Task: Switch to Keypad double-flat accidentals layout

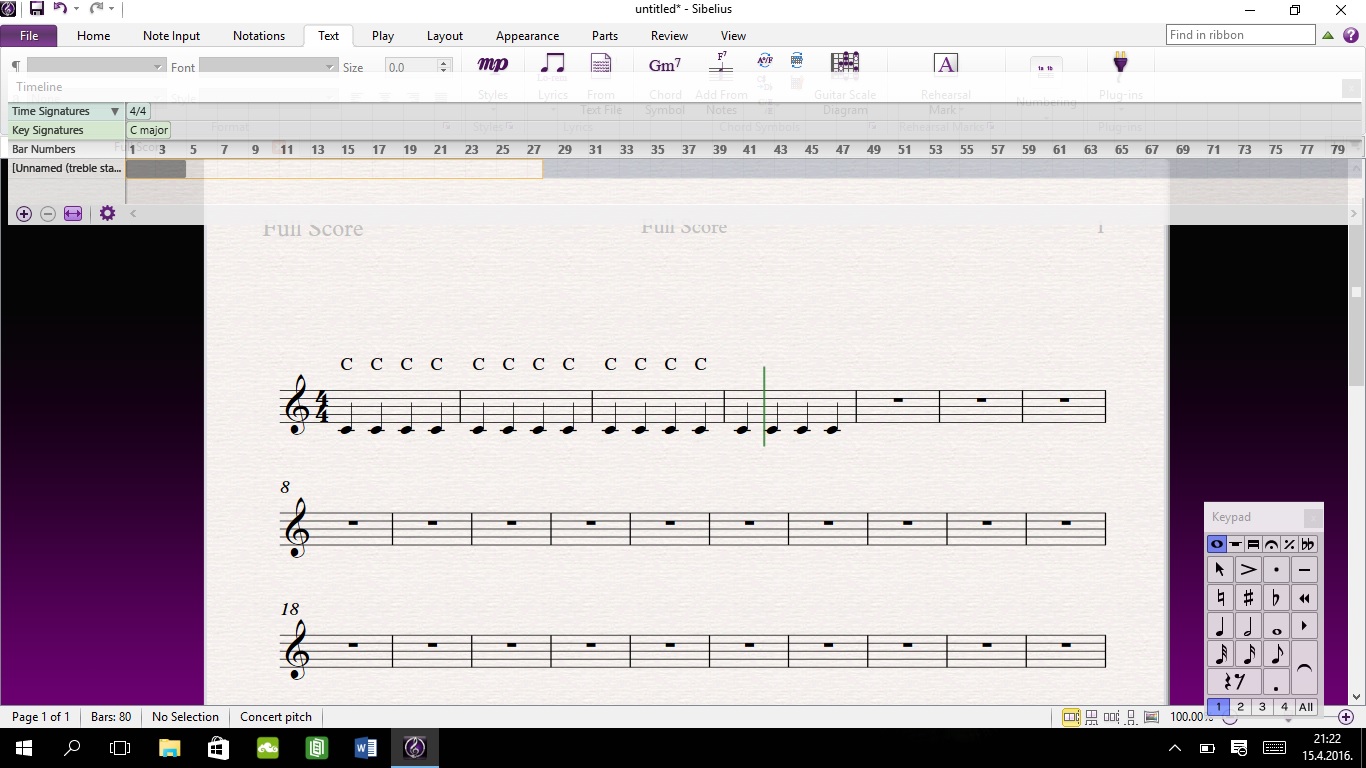Action: pyautogui.click(x=1308, y=545)
